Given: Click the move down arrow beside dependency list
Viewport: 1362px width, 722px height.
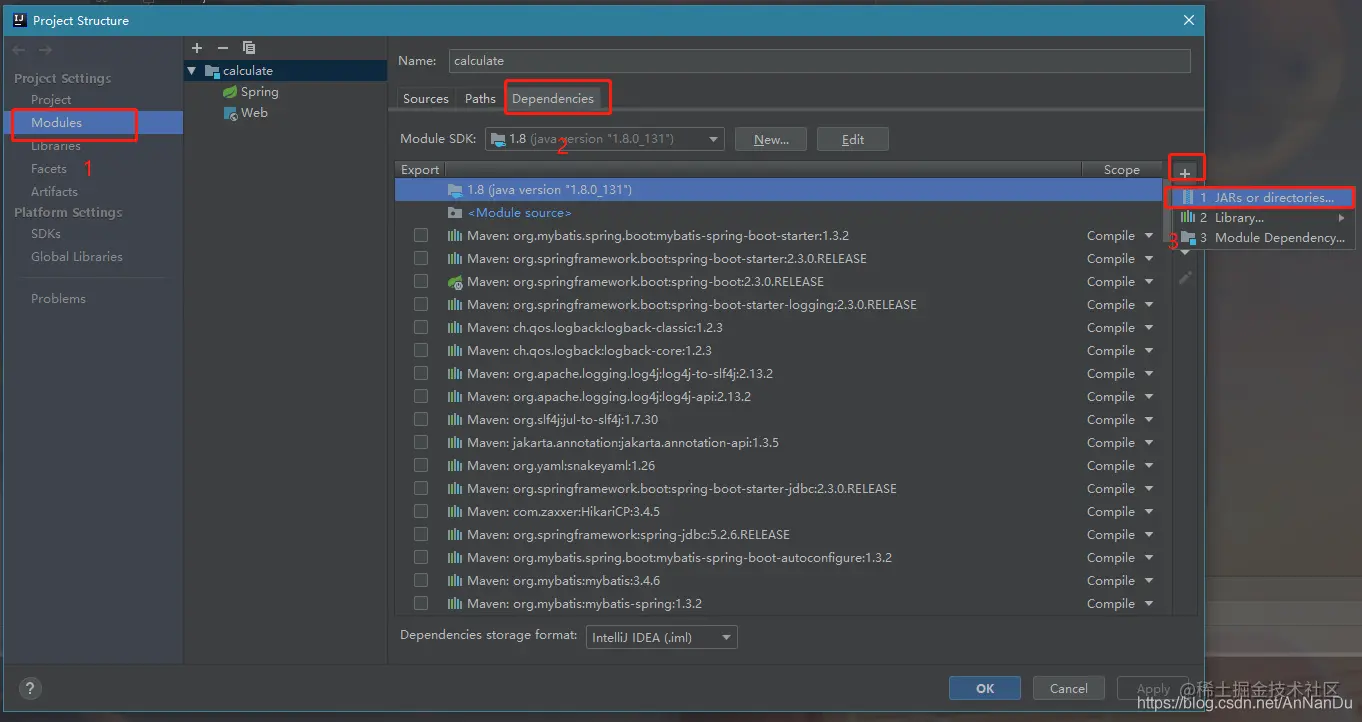Looking at the screenshot, I should click(1185, 253).
